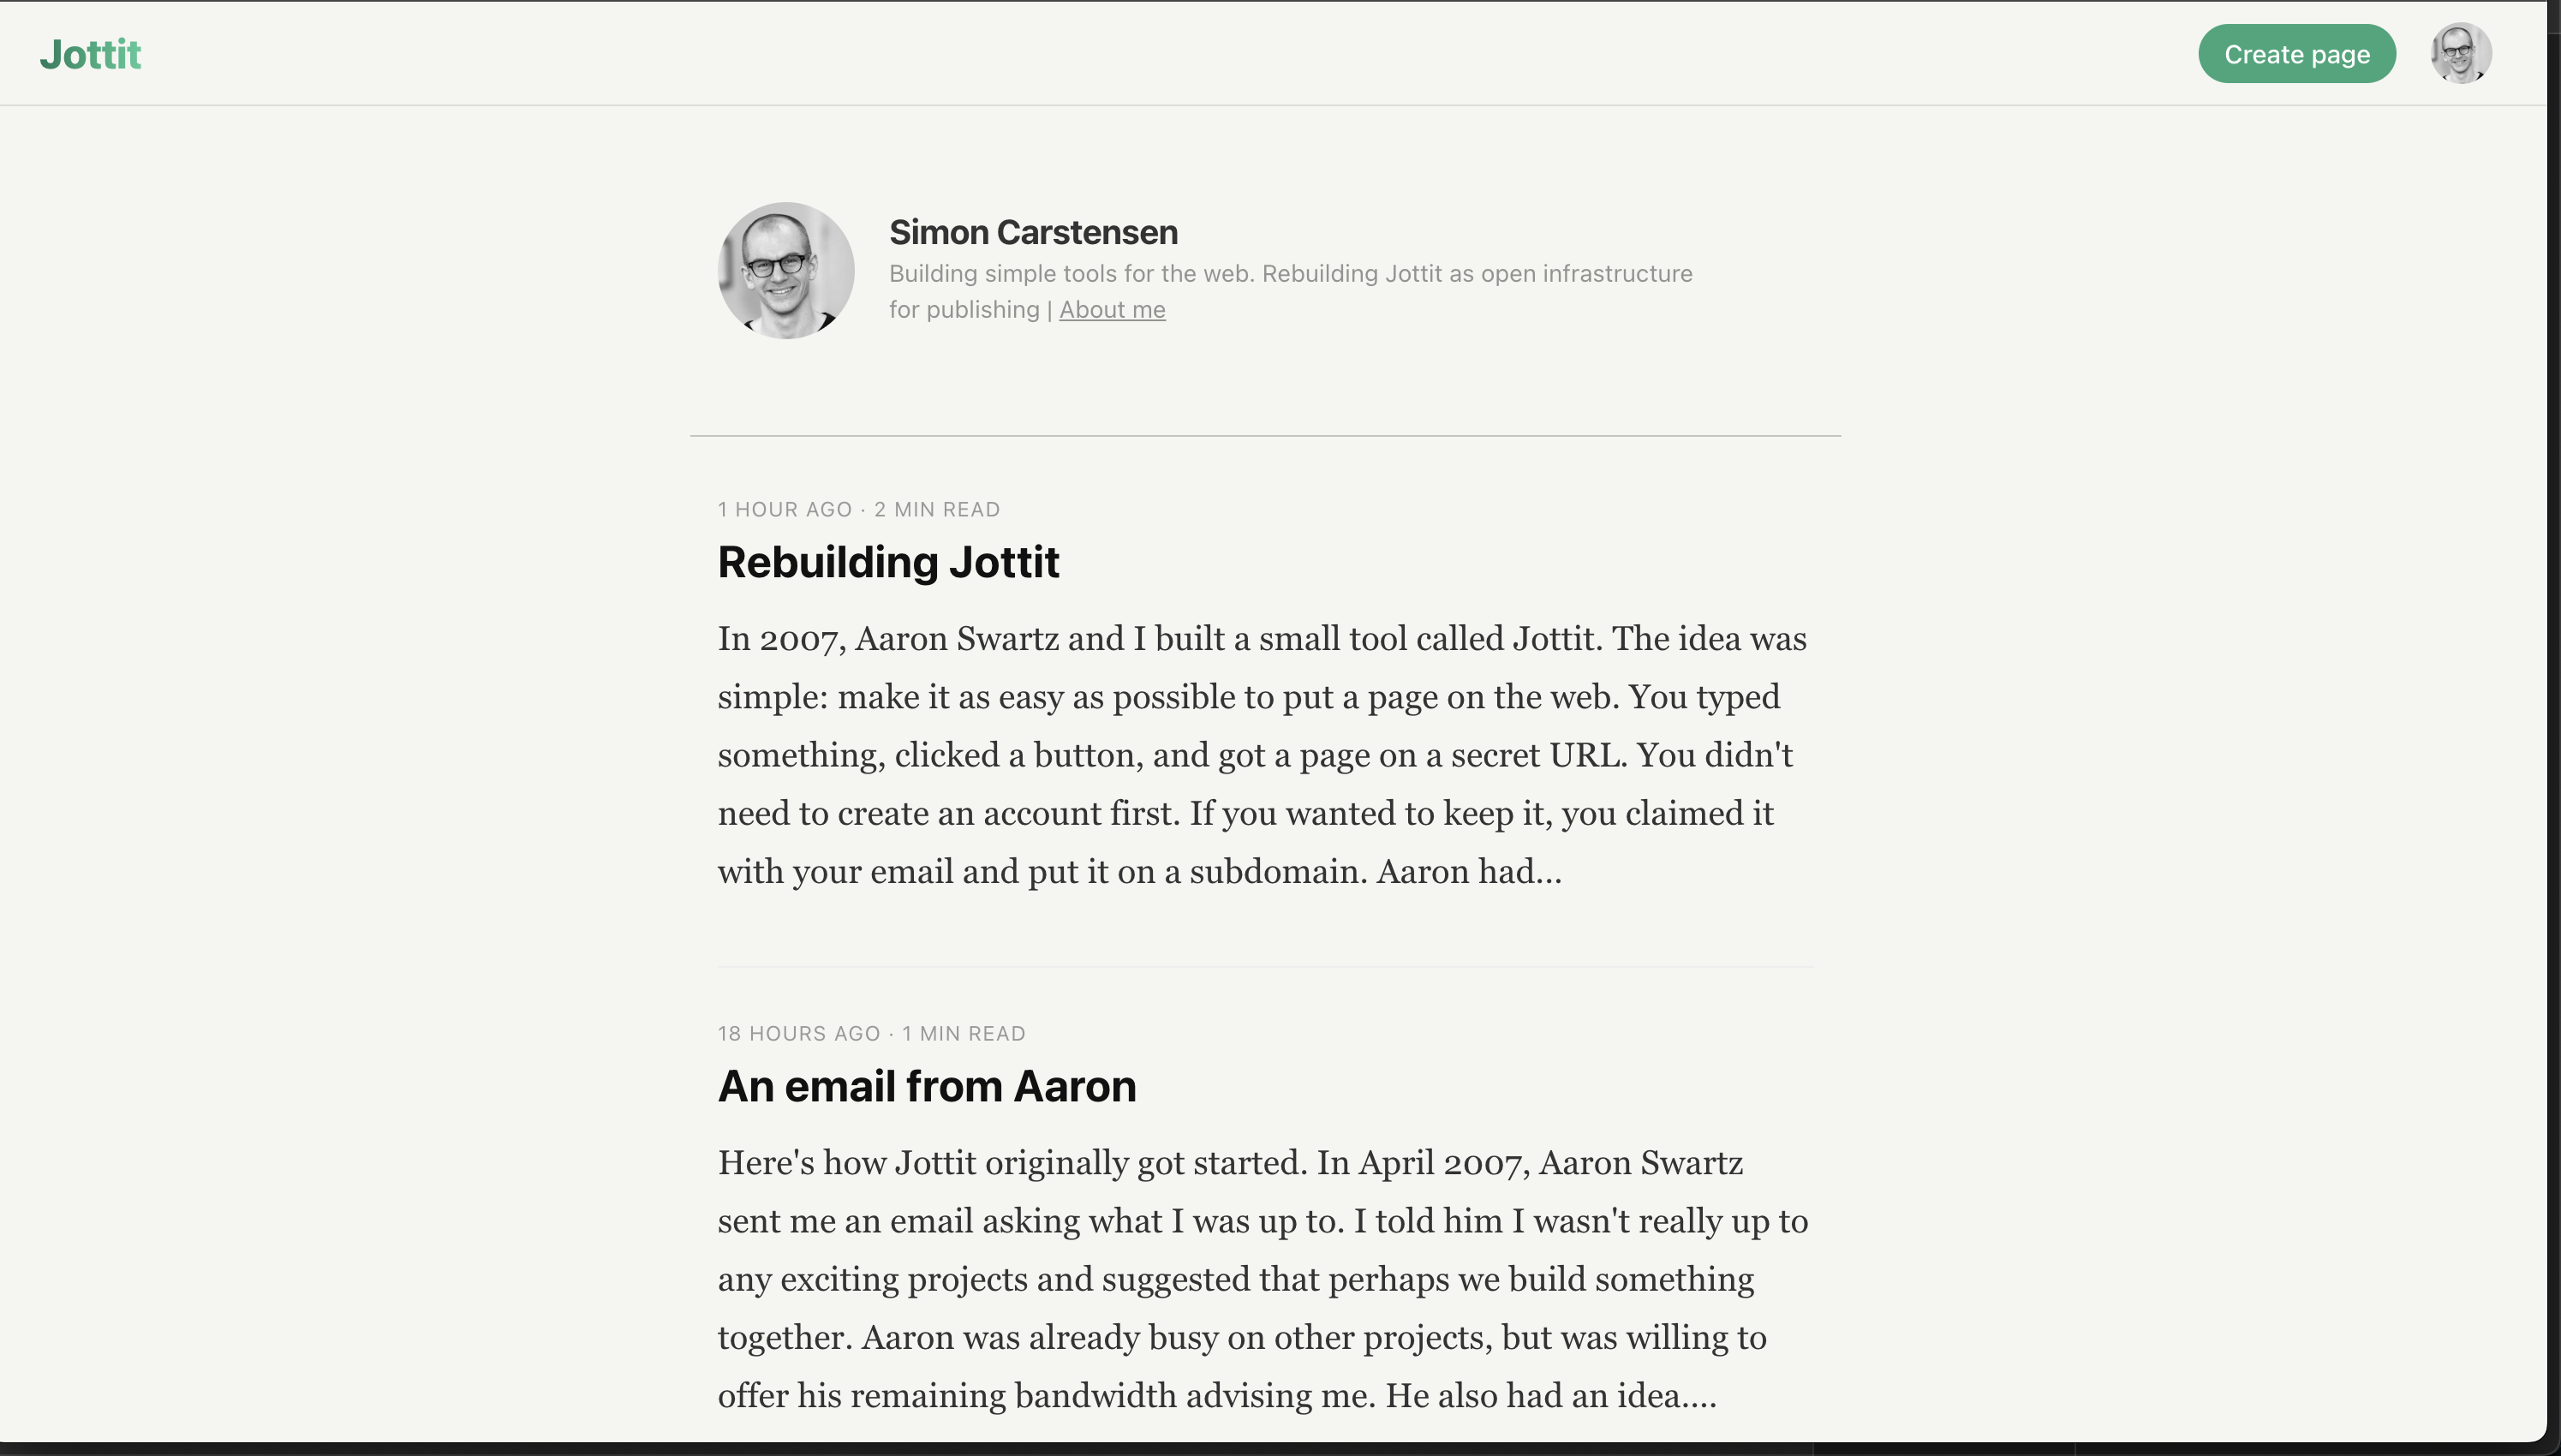
Task: Click the "1 MIN READ" label
Action: tap(964, 1034)
